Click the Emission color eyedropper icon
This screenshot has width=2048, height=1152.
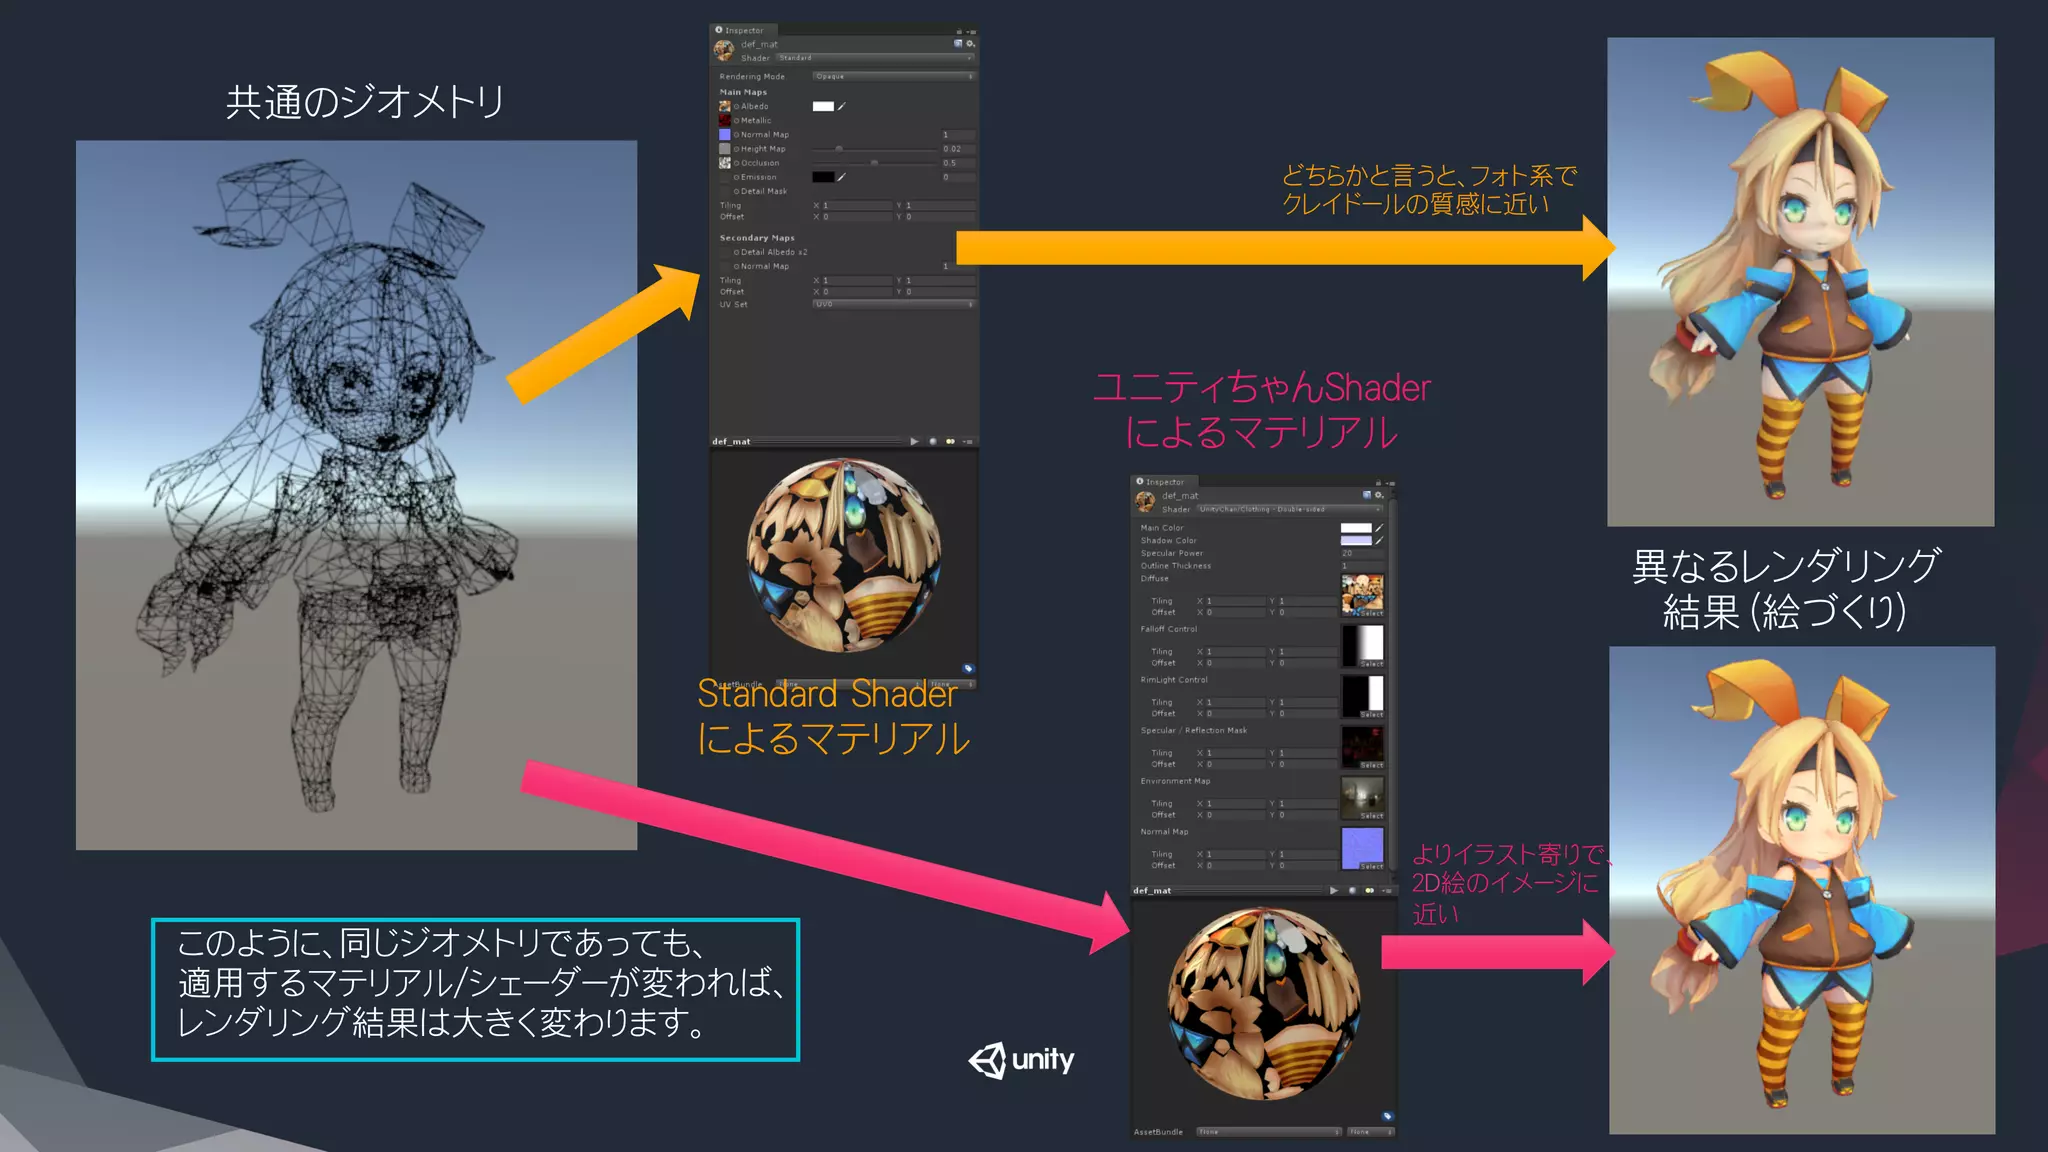(x=842, y=177)
